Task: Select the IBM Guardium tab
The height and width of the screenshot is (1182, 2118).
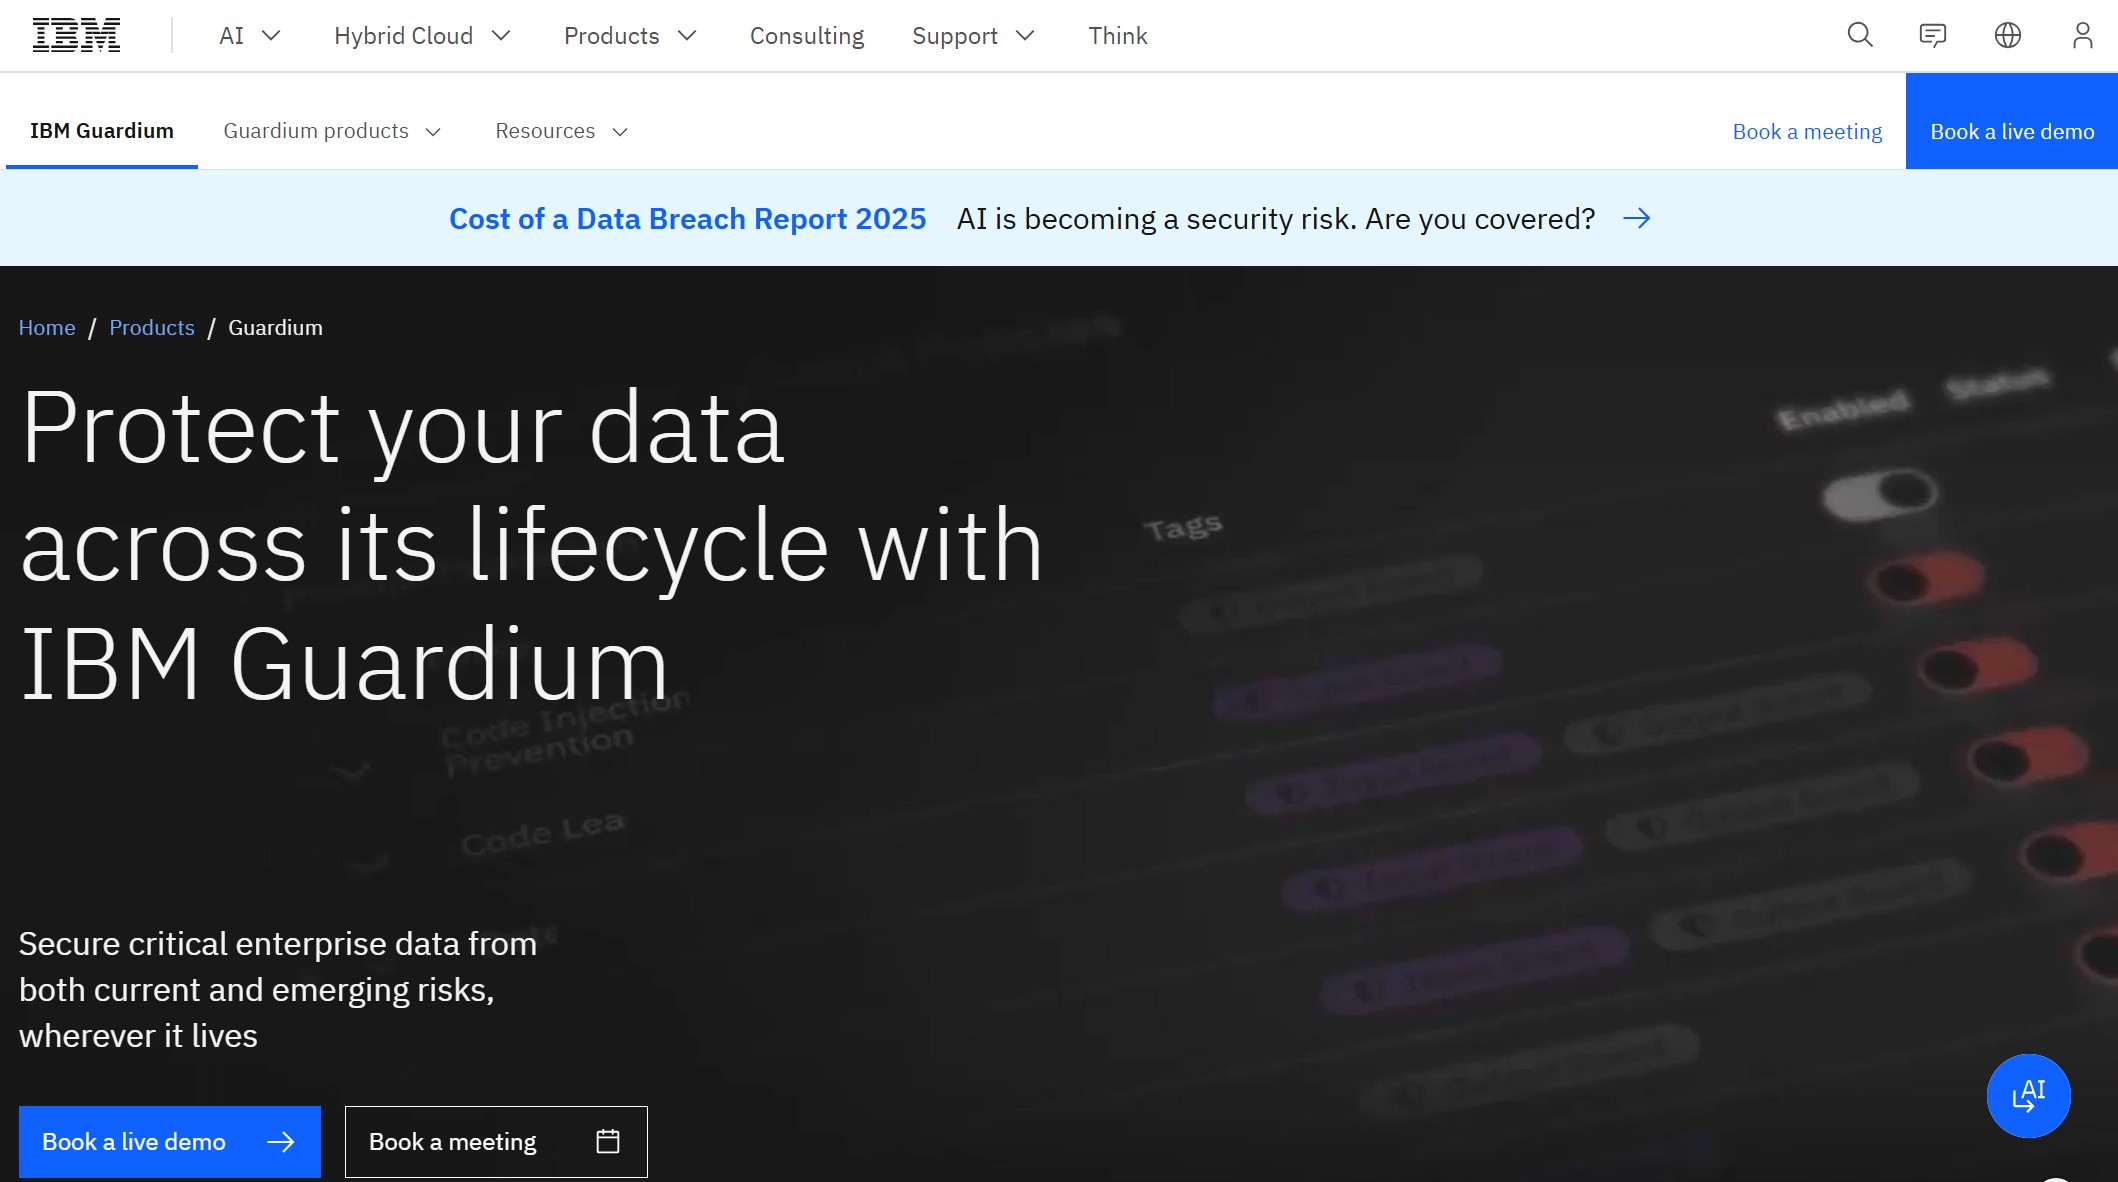Action: click(100, 131)
